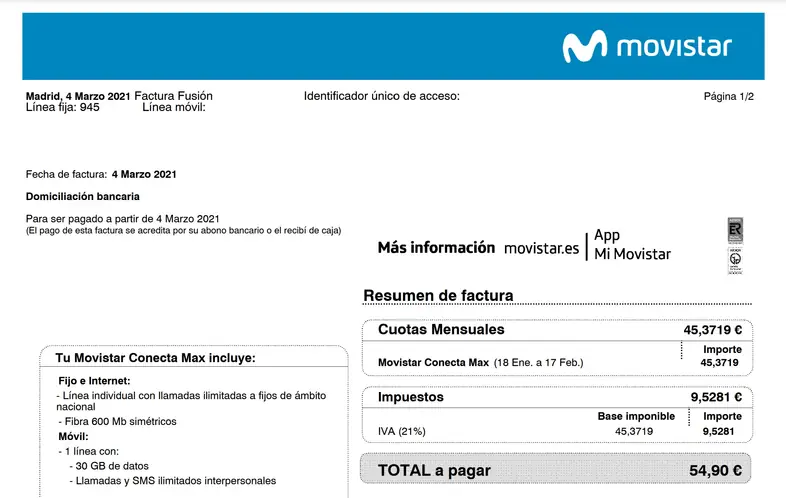Image resolution: width=786 pixels, height=498 pixels.
Task: Select the 'Impuestos' section title
Action: pyautogui.click(x=411, y=397)
